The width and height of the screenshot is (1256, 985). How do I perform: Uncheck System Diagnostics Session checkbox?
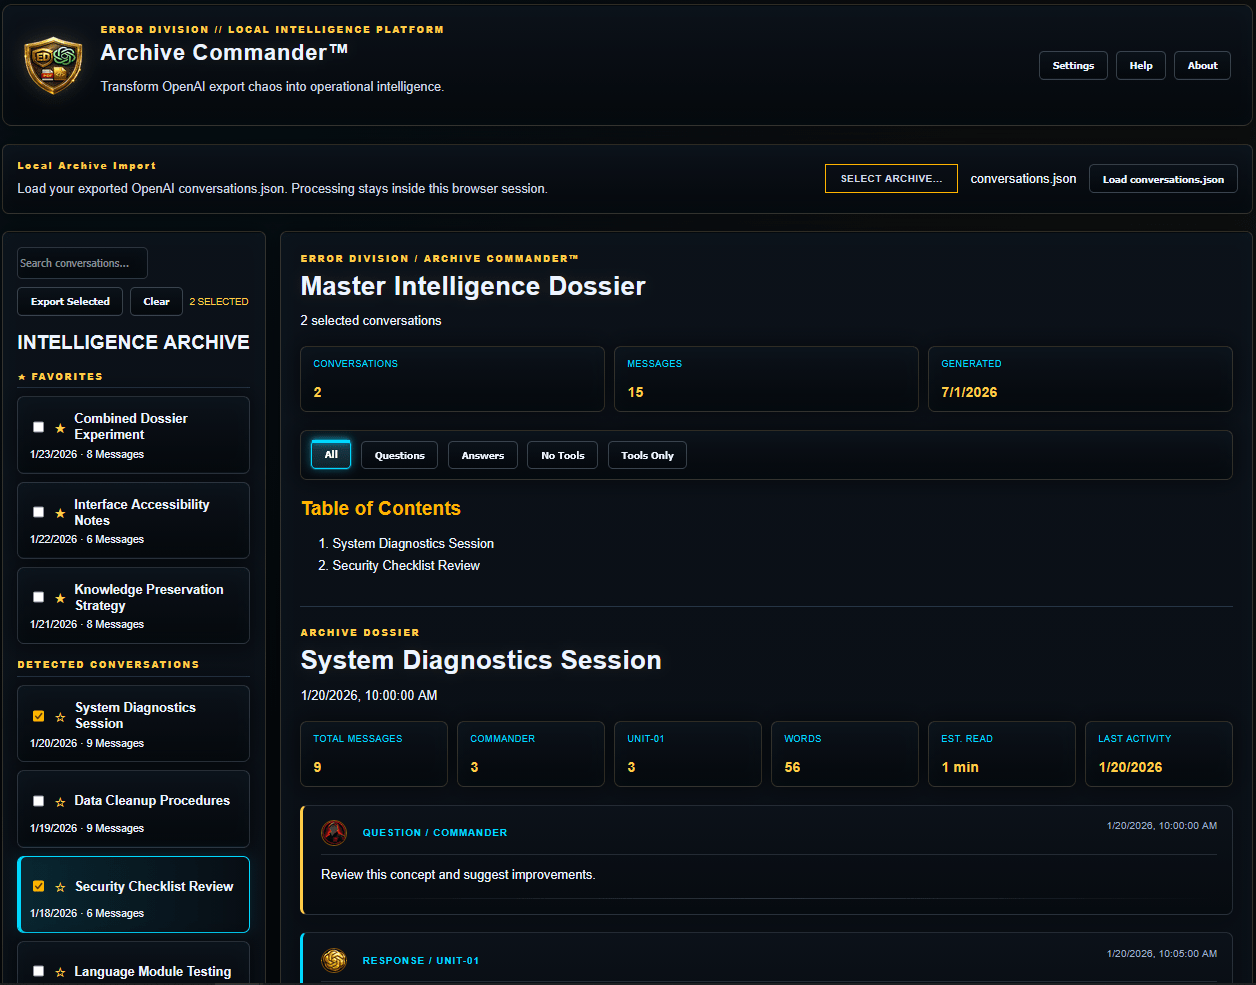point(38,716)
